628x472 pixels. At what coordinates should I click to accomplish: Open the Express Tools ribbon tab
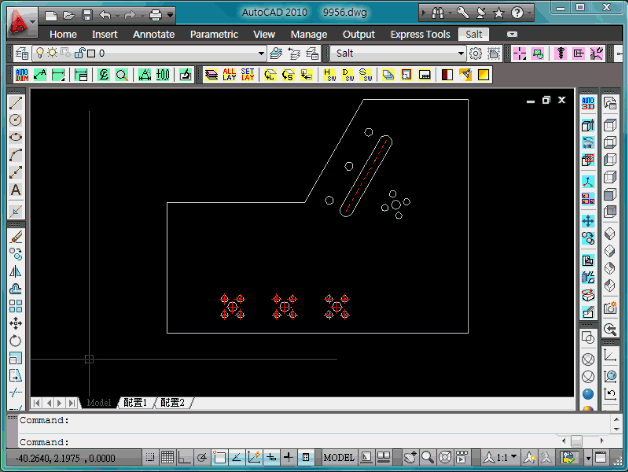[x=420, y=34]
